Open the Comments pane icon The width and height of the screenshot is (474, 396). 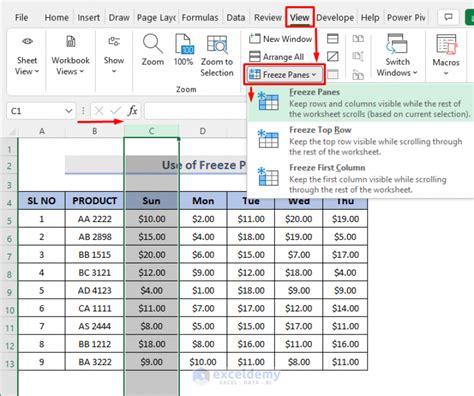tap(448, 17)
